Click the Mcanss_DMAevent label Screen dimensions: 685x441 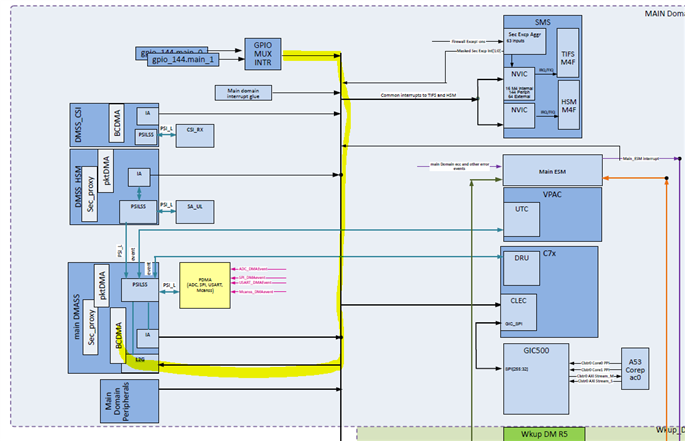[x=256, y=292]
